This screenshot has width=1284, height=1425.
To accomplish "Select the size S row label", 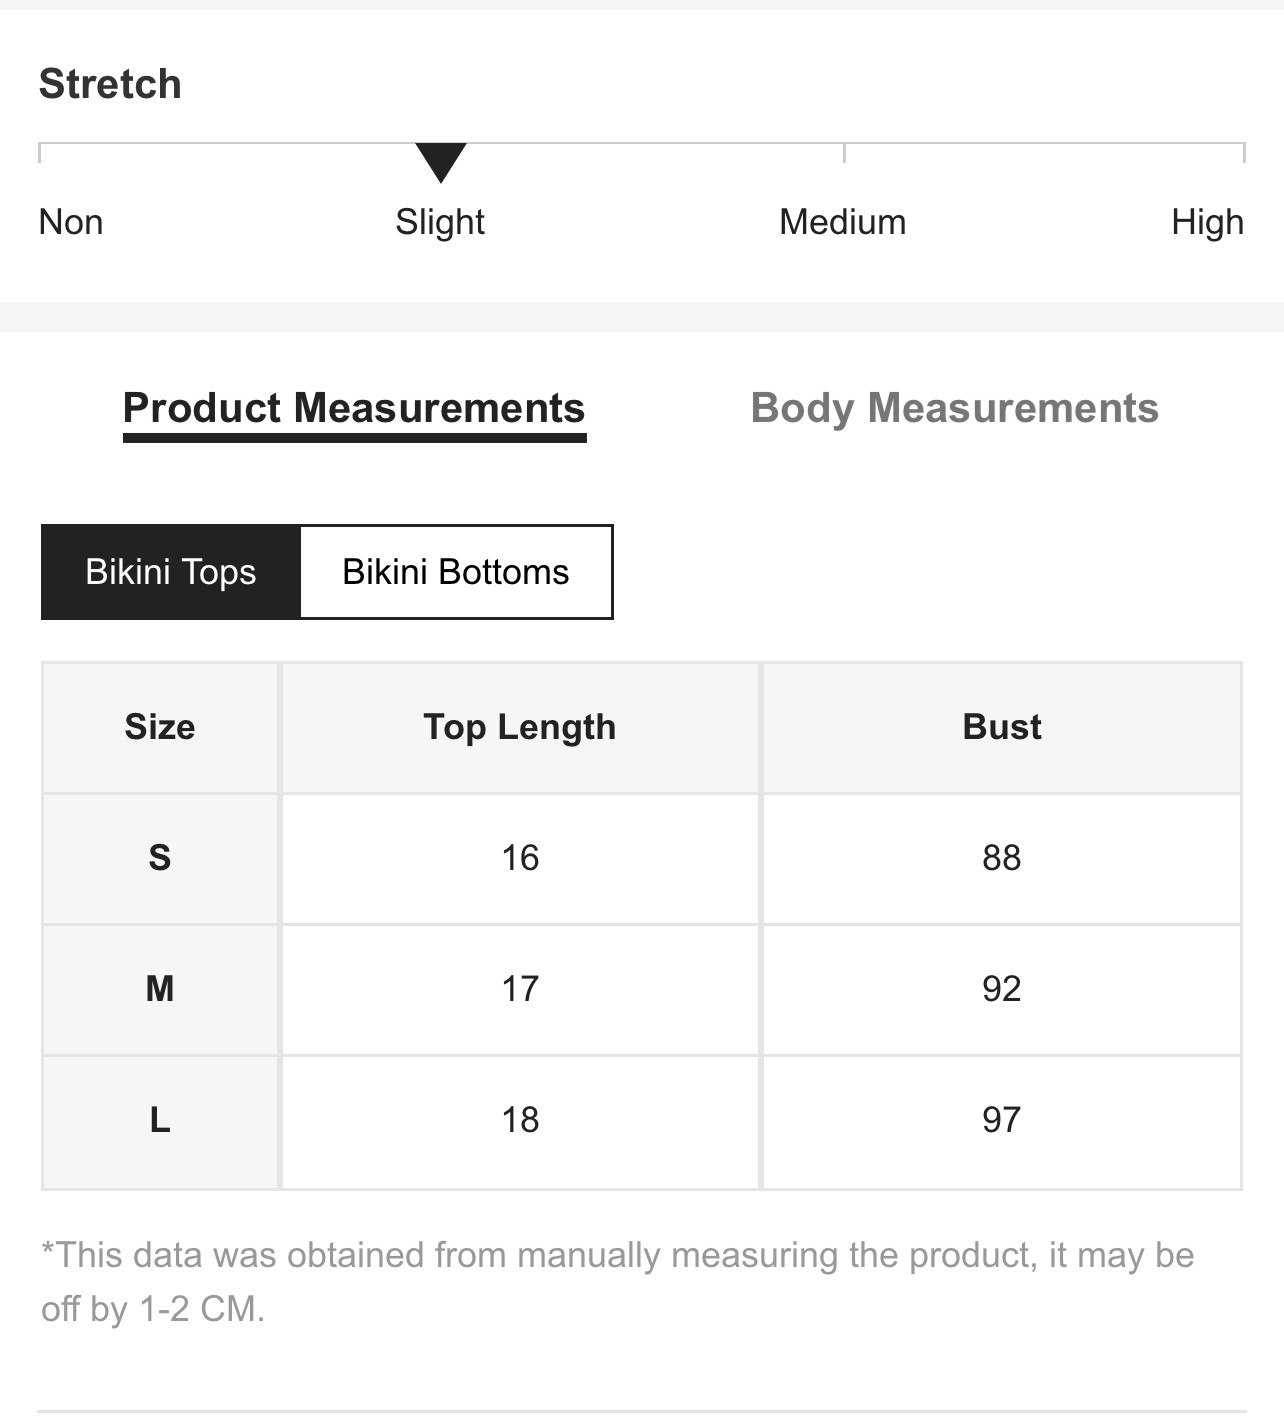I will [x=160, y=858].
